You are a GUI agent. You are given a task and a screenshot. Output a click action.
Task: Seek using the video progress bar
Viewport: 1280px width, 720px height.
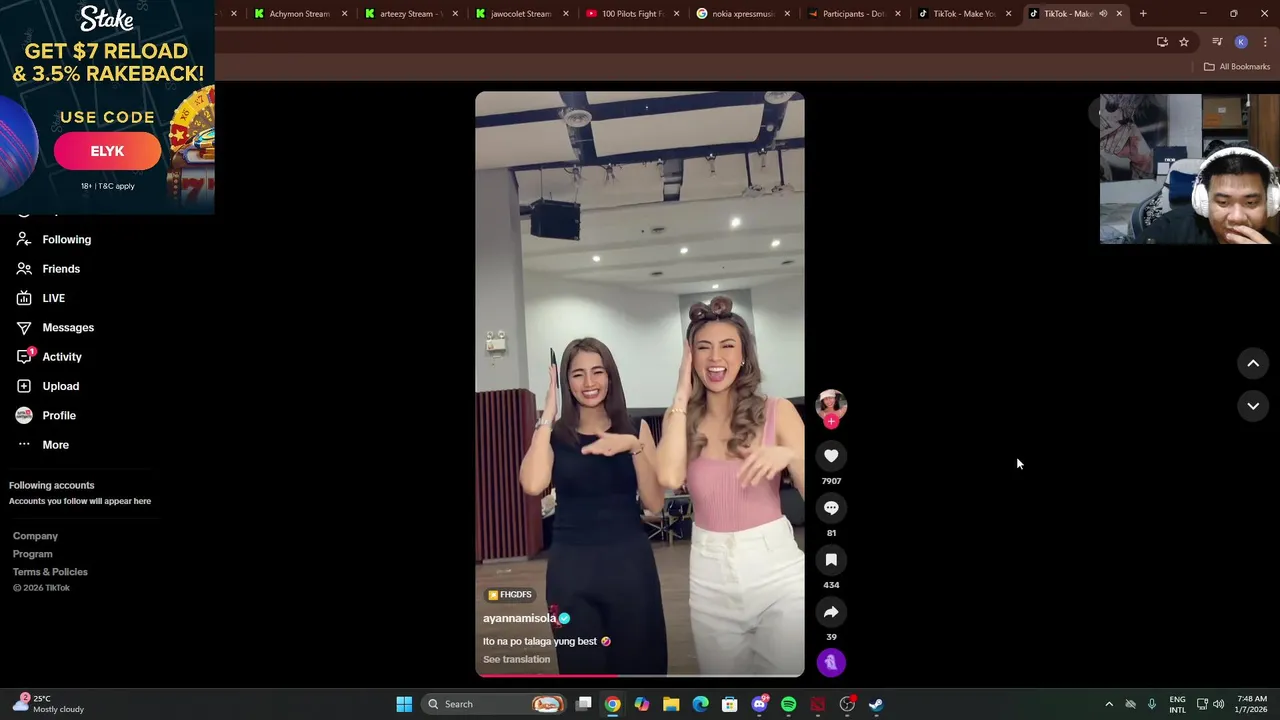(x=640, y=675)
